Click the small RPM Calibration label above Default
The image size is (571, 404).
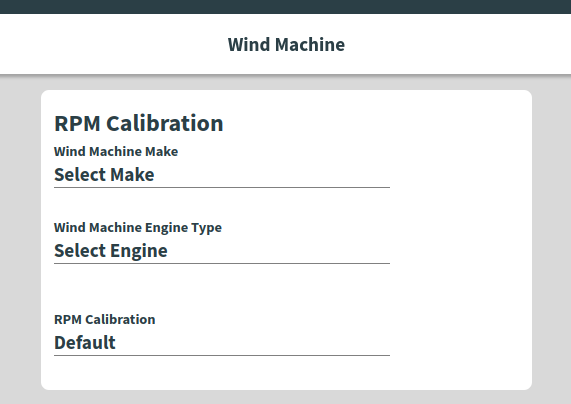[105, 319]
